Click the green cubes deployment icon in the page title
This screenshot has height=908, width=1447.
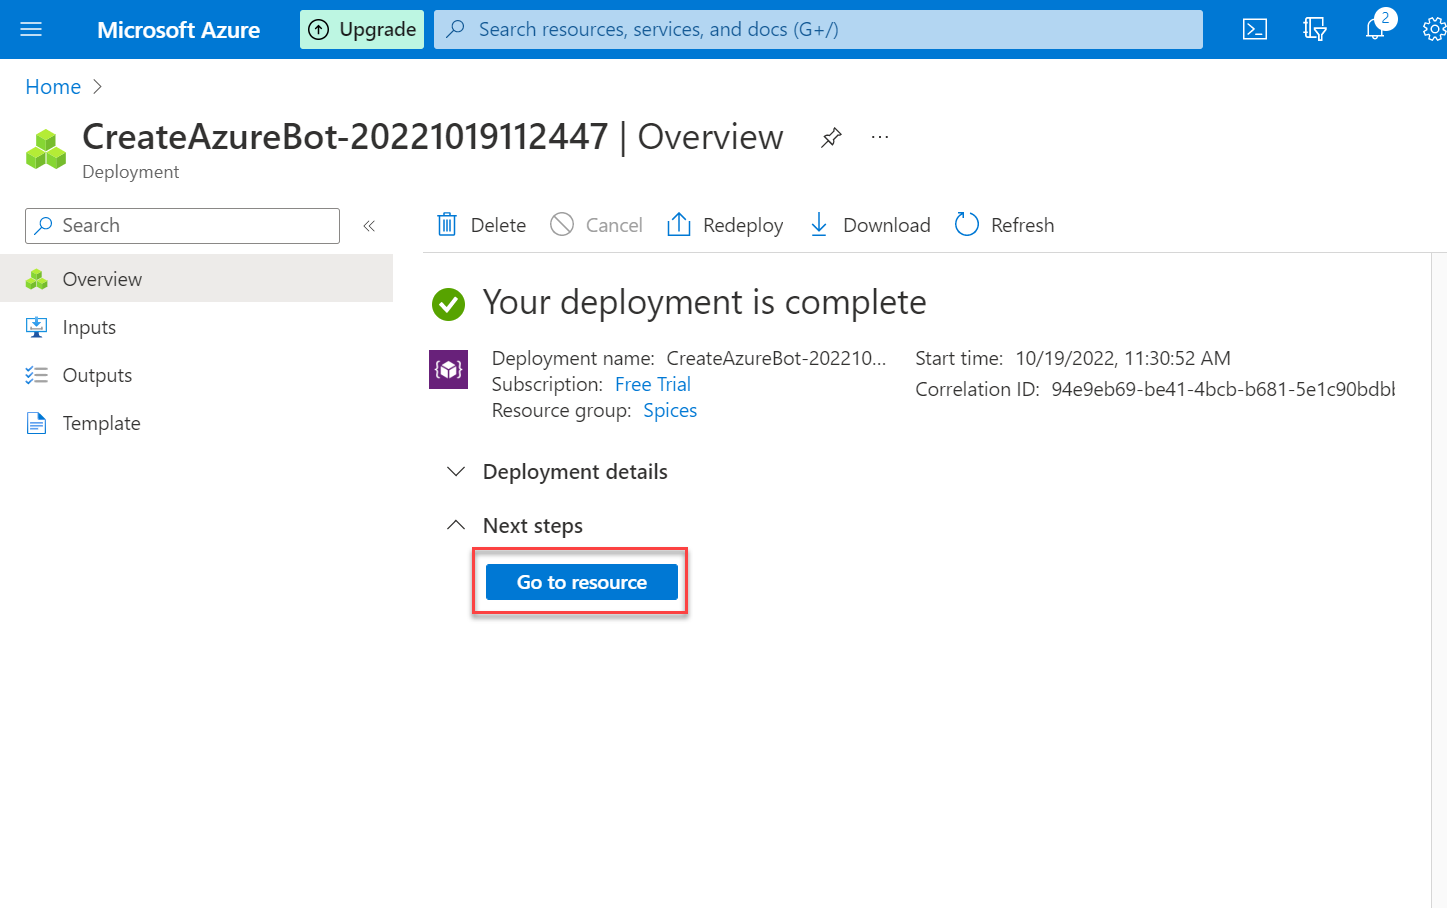pyautogui.click(x=46, y=149)
